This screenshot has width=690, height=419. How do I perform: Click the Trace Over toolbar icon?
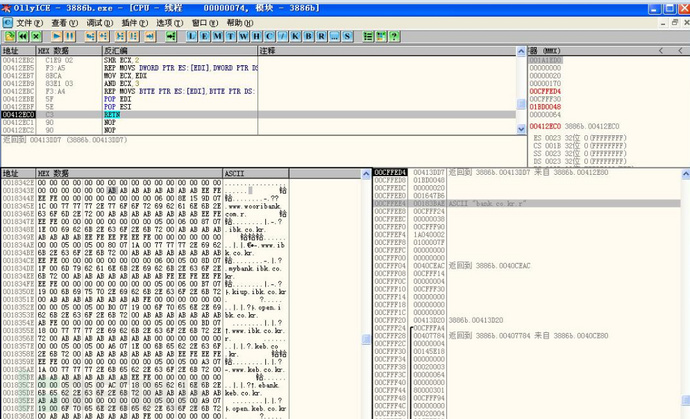click(x=133, y=37)
